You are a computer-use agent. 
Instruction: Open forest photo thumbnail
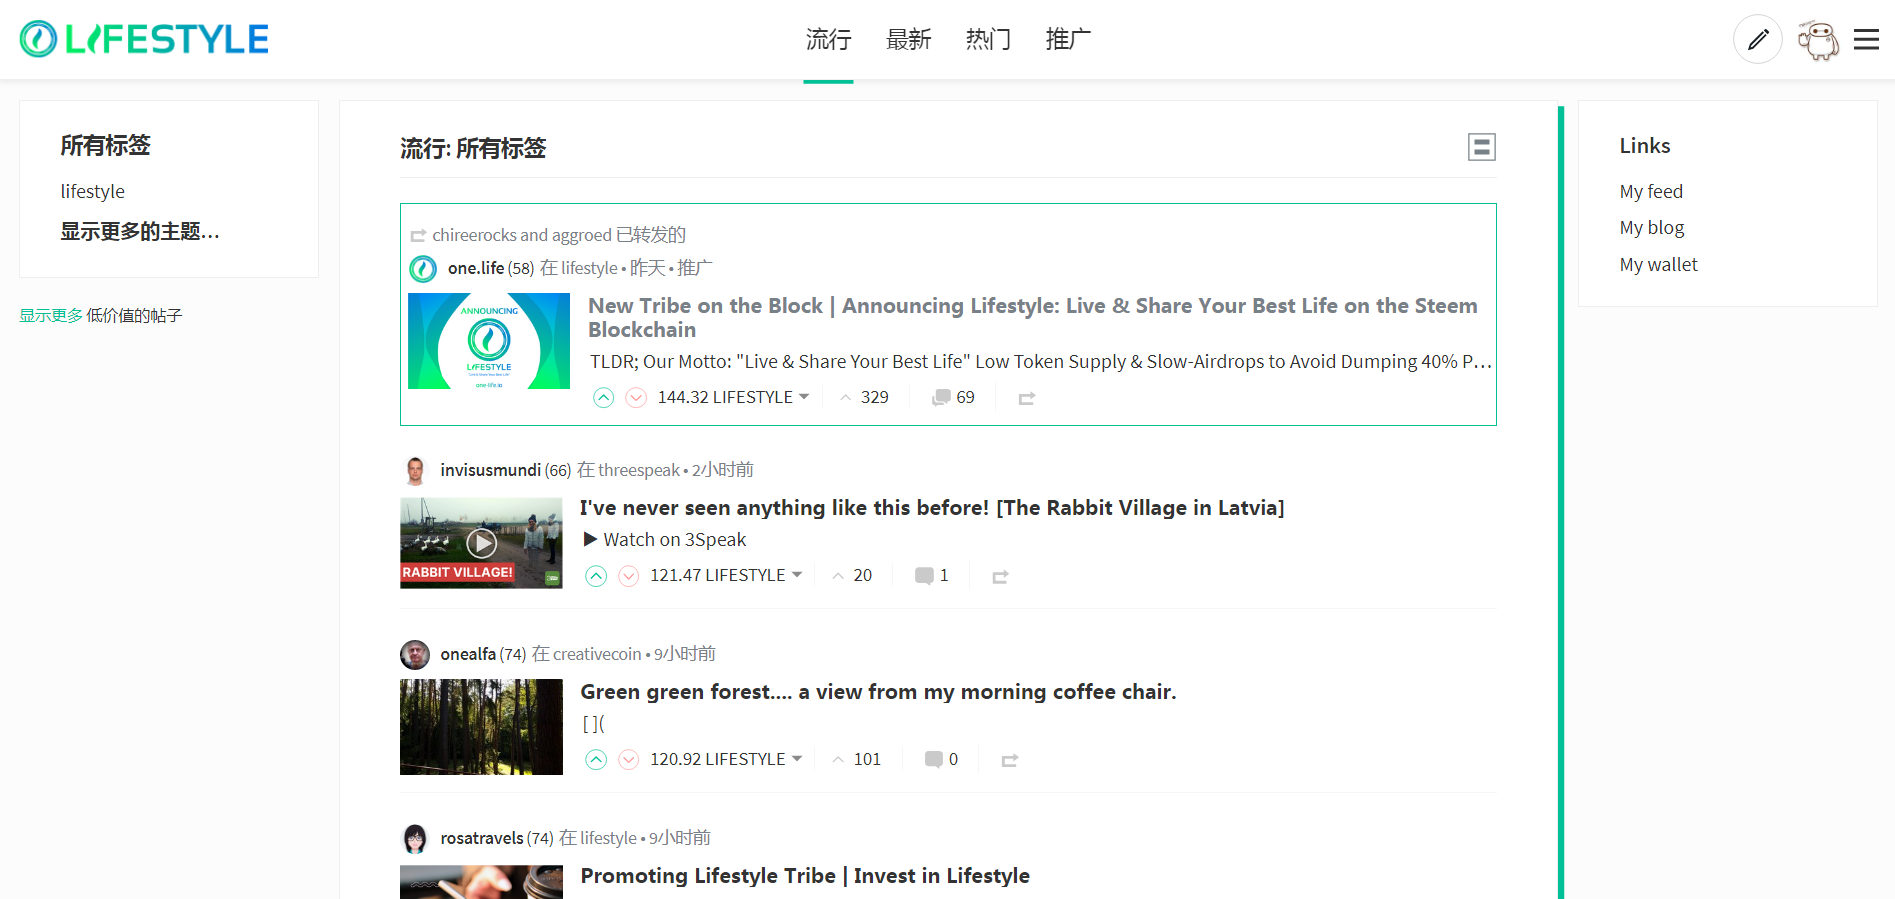[481, 727]
